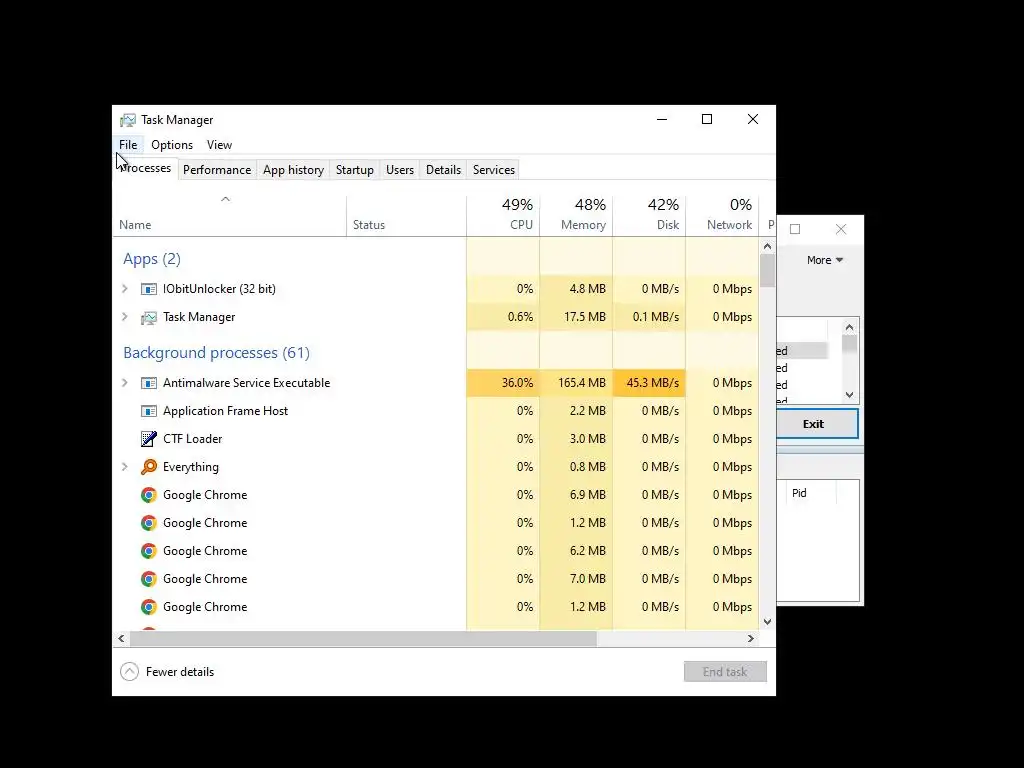Sort processes by Memory column
The width and height of the screenshot is (1024, 768).
tap(577, 216)
